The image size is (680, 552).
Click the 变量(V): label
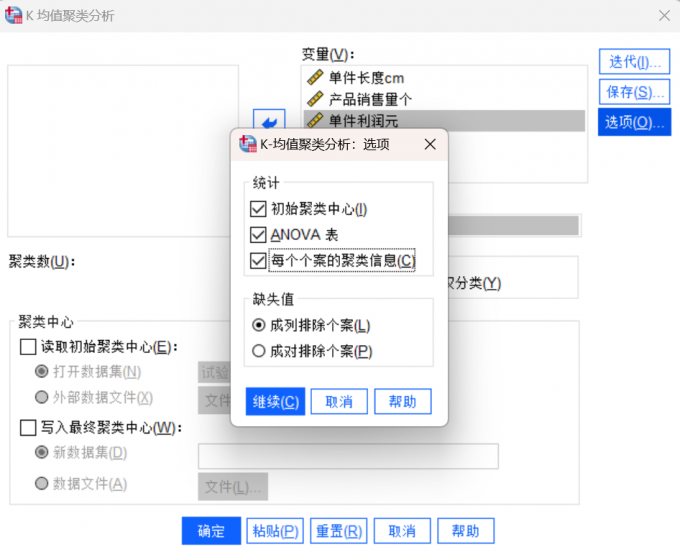(328, 55)
